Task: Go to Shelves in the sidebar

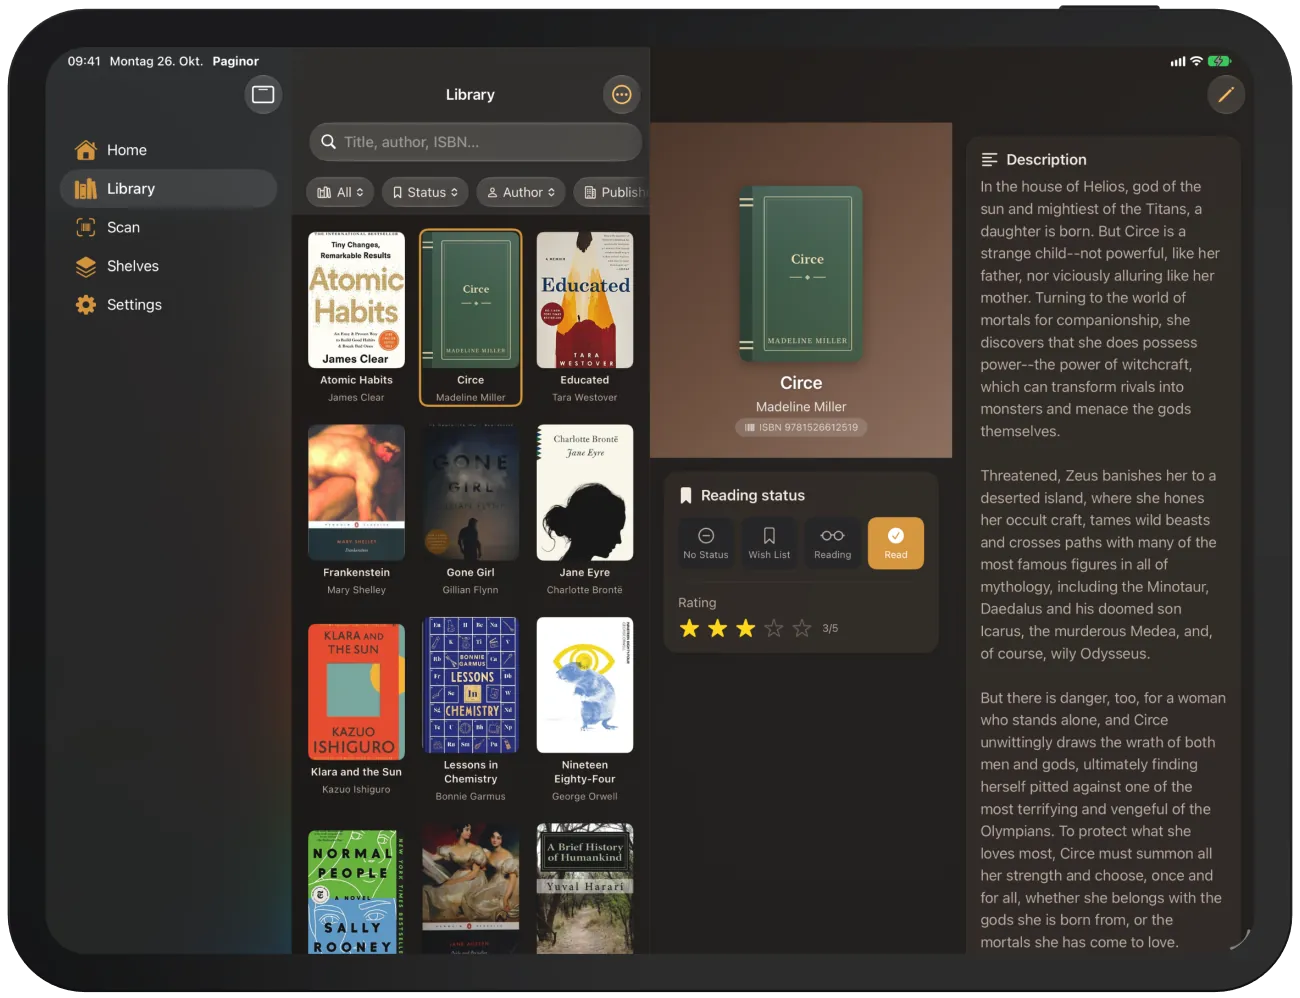Action: click(168, 266)
